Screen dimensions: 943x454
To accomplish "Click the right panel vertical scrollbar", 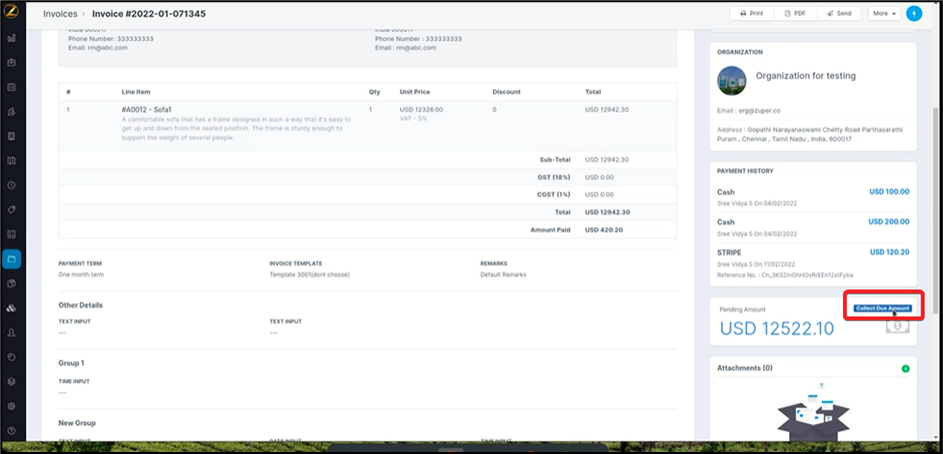I will (935, 210).
